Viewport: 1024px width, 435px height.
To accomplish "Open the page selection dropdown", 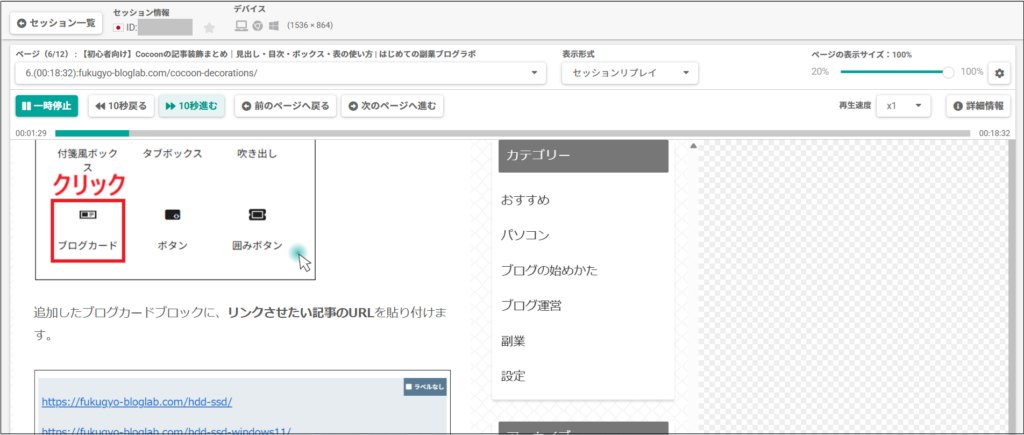I will [281, 72].
